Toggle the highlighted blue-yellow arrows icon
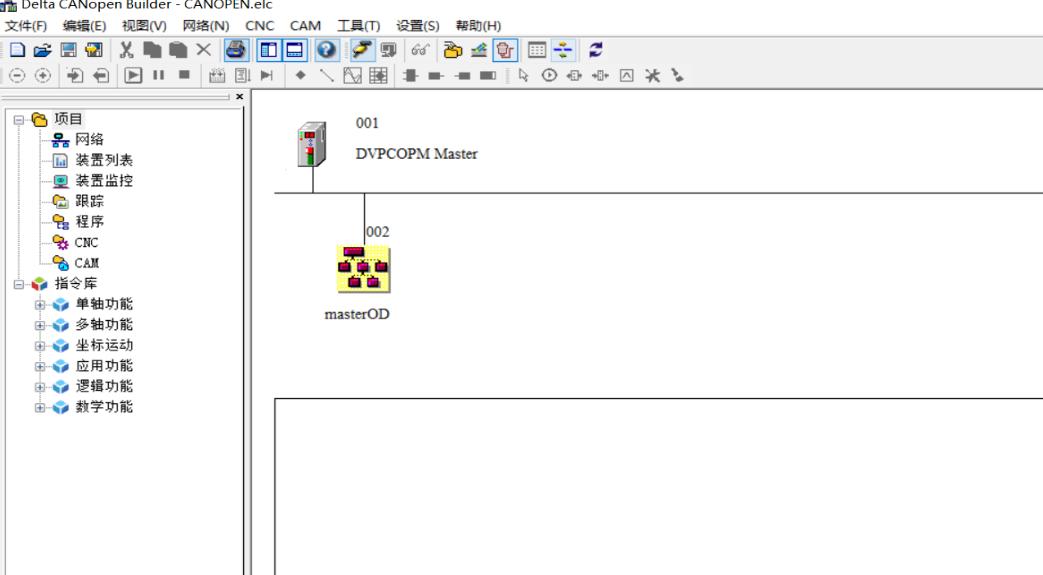 [563, 50]
